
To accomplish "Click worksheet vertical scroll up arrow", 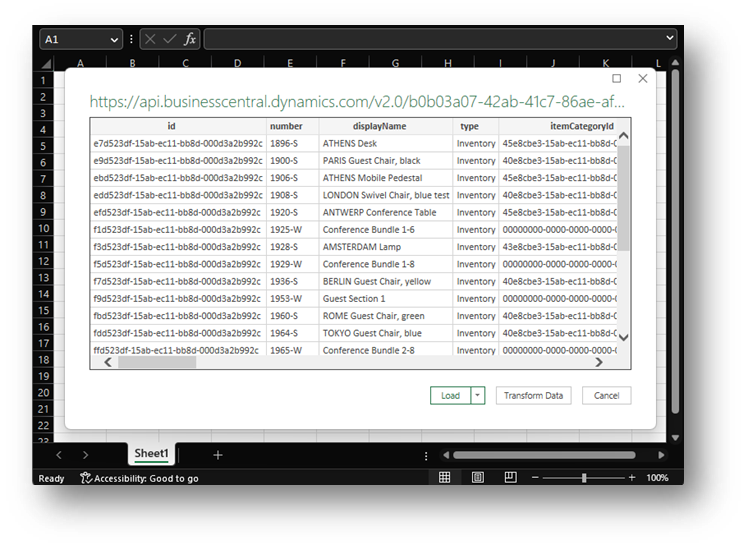I will pos(675,62).
